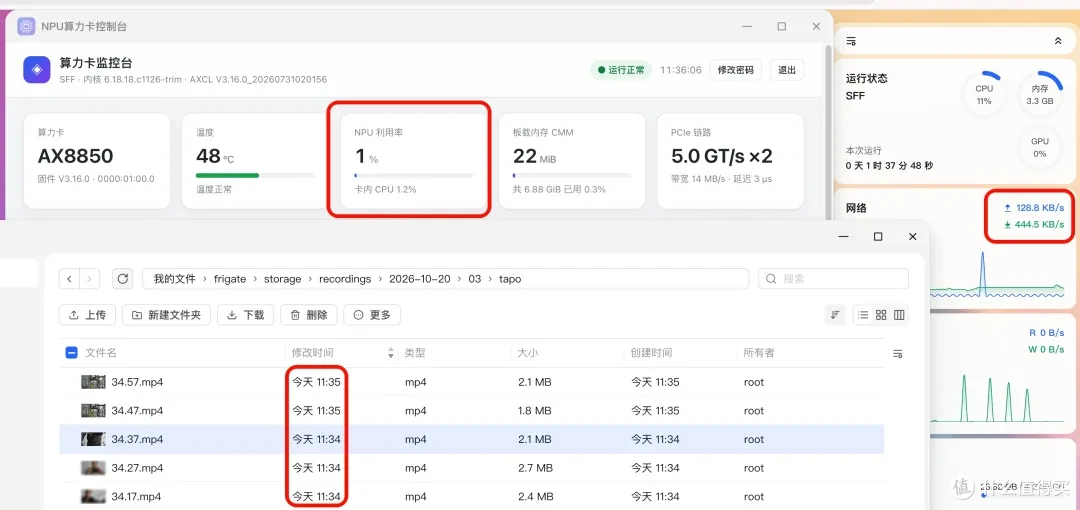Click 新建文件夹 button
The height and width of the screenshot is (510, 1080).
[x=166, y=315]
